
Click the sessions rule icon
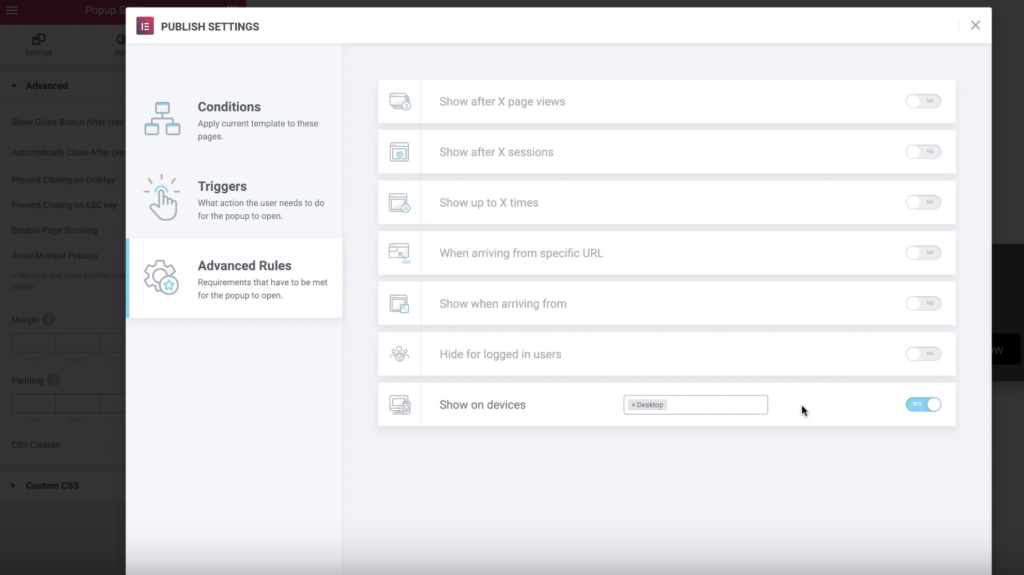point(399,152)
